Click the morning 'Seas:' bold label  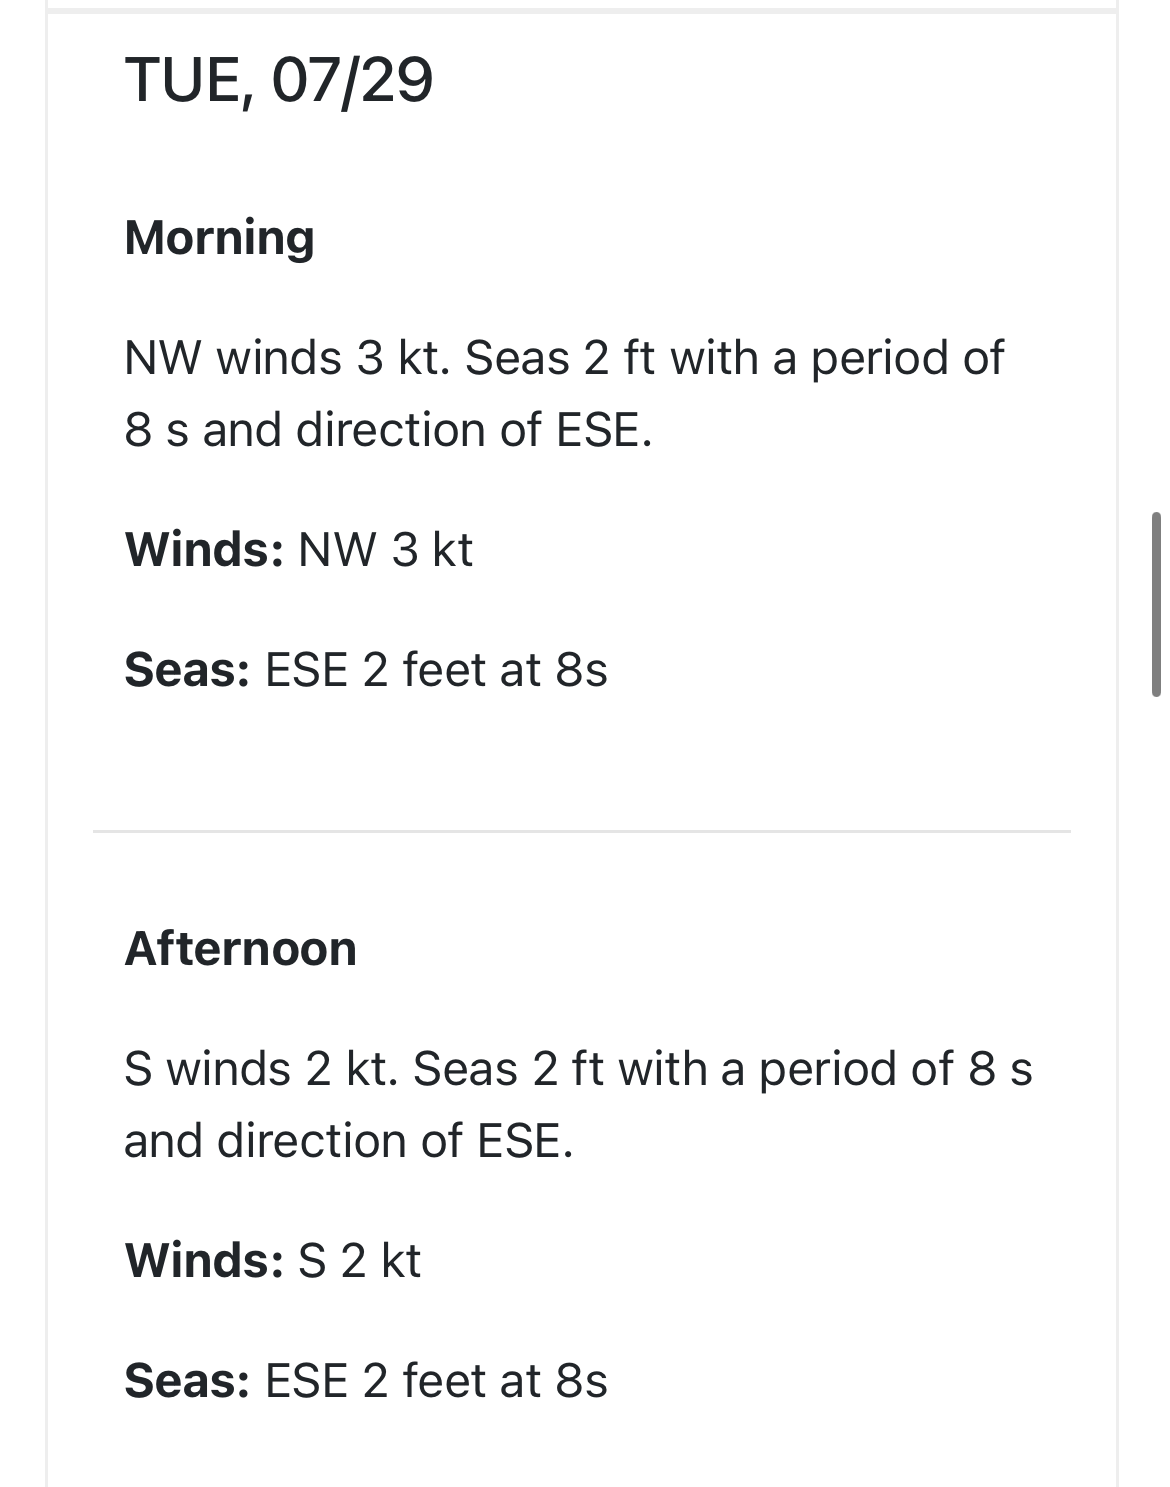coord(187,670)
